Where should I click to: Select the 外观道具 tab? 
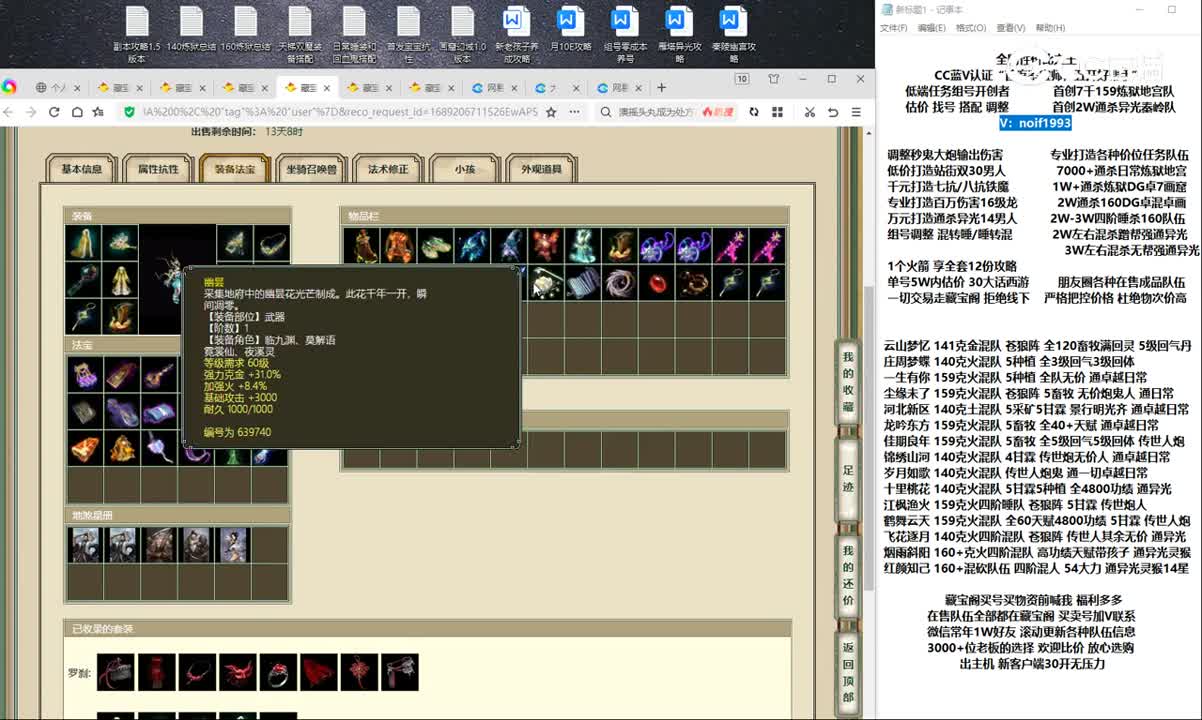click(x=542, y=169)
